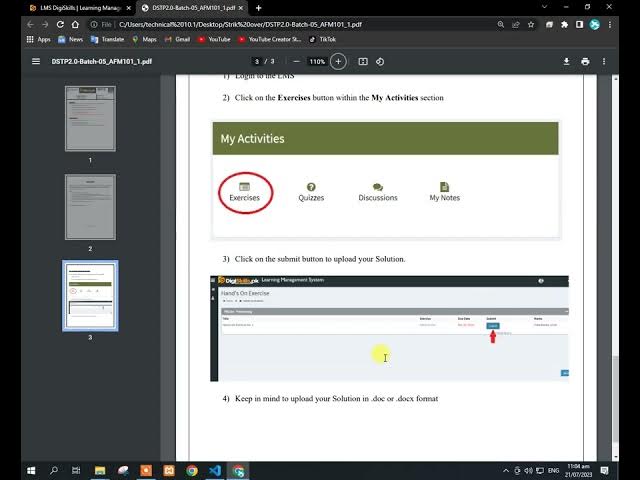This screenshot has width=640, height=480.
Task: Open the PDF viewer more actions menu
Action: click(x=604, y=61)
